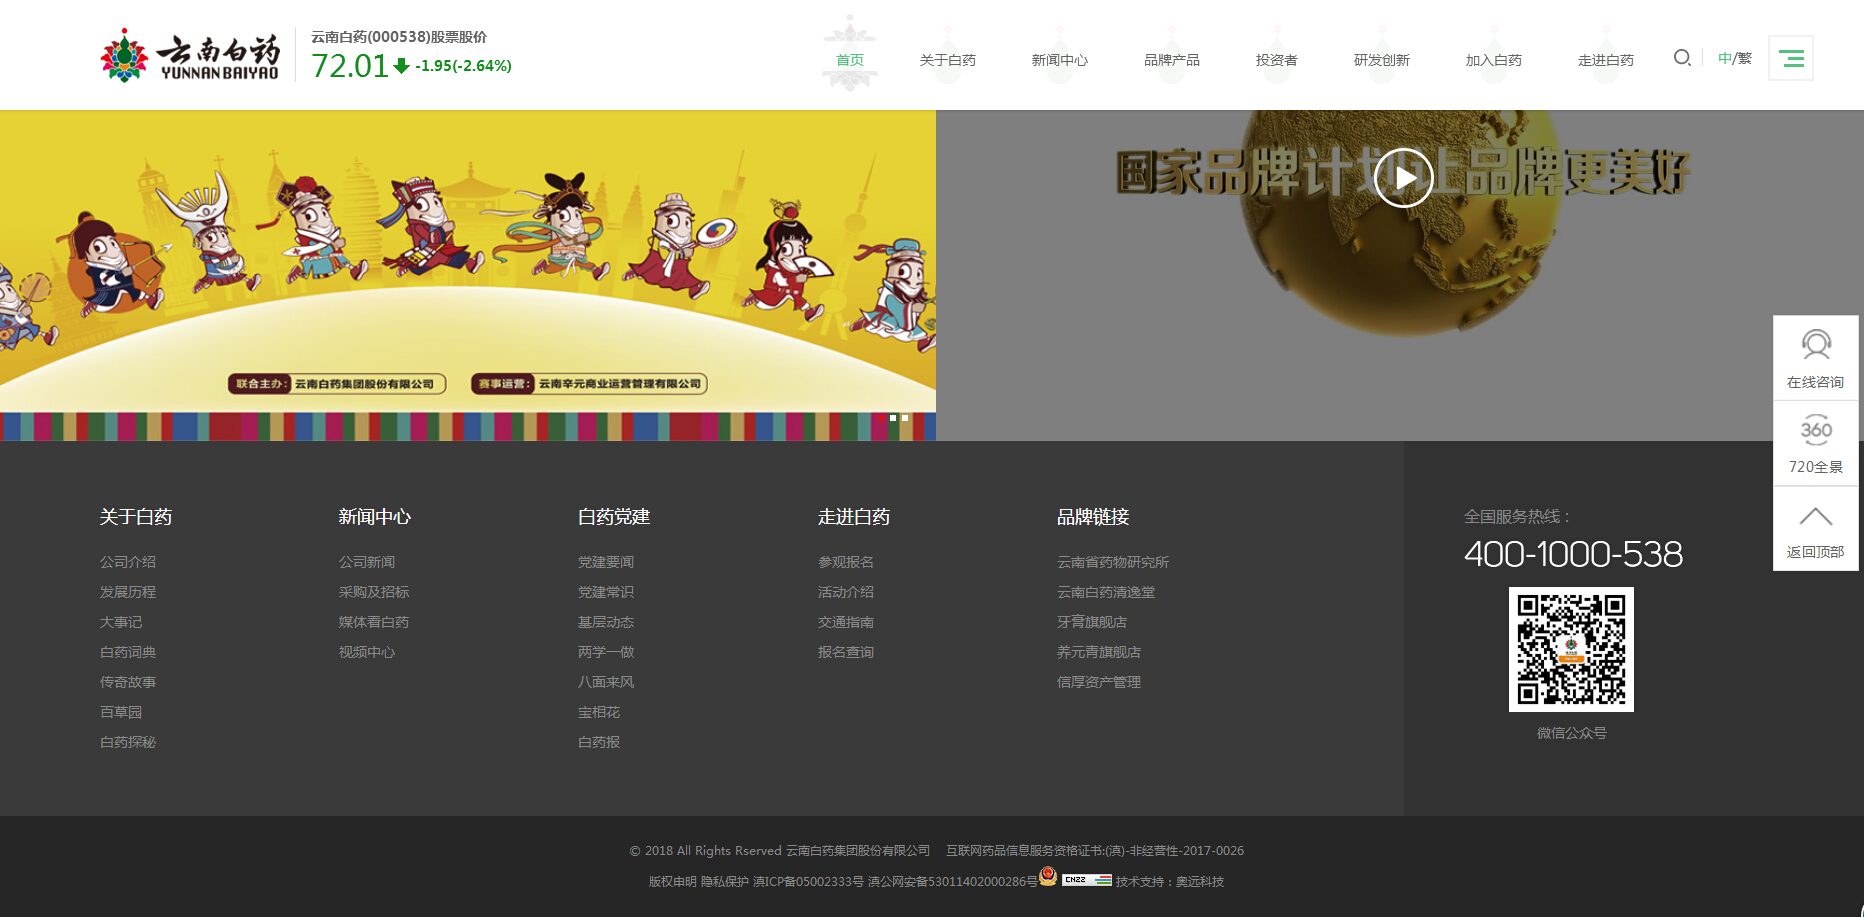This screenshot has width=1864, height=917.
Task: Open 宝相花 footer link
Action: pyautogui.click(x=599, y=712)
